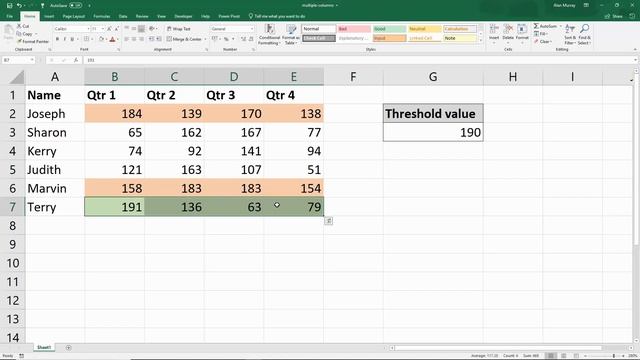
Task: Select the Format Painter tool
Action: (33, 41)
